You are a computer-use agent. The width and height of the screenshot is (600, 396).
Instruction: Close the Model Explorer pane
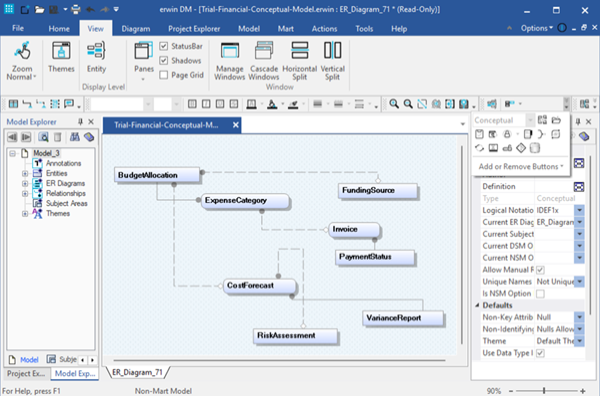point(91,122)
